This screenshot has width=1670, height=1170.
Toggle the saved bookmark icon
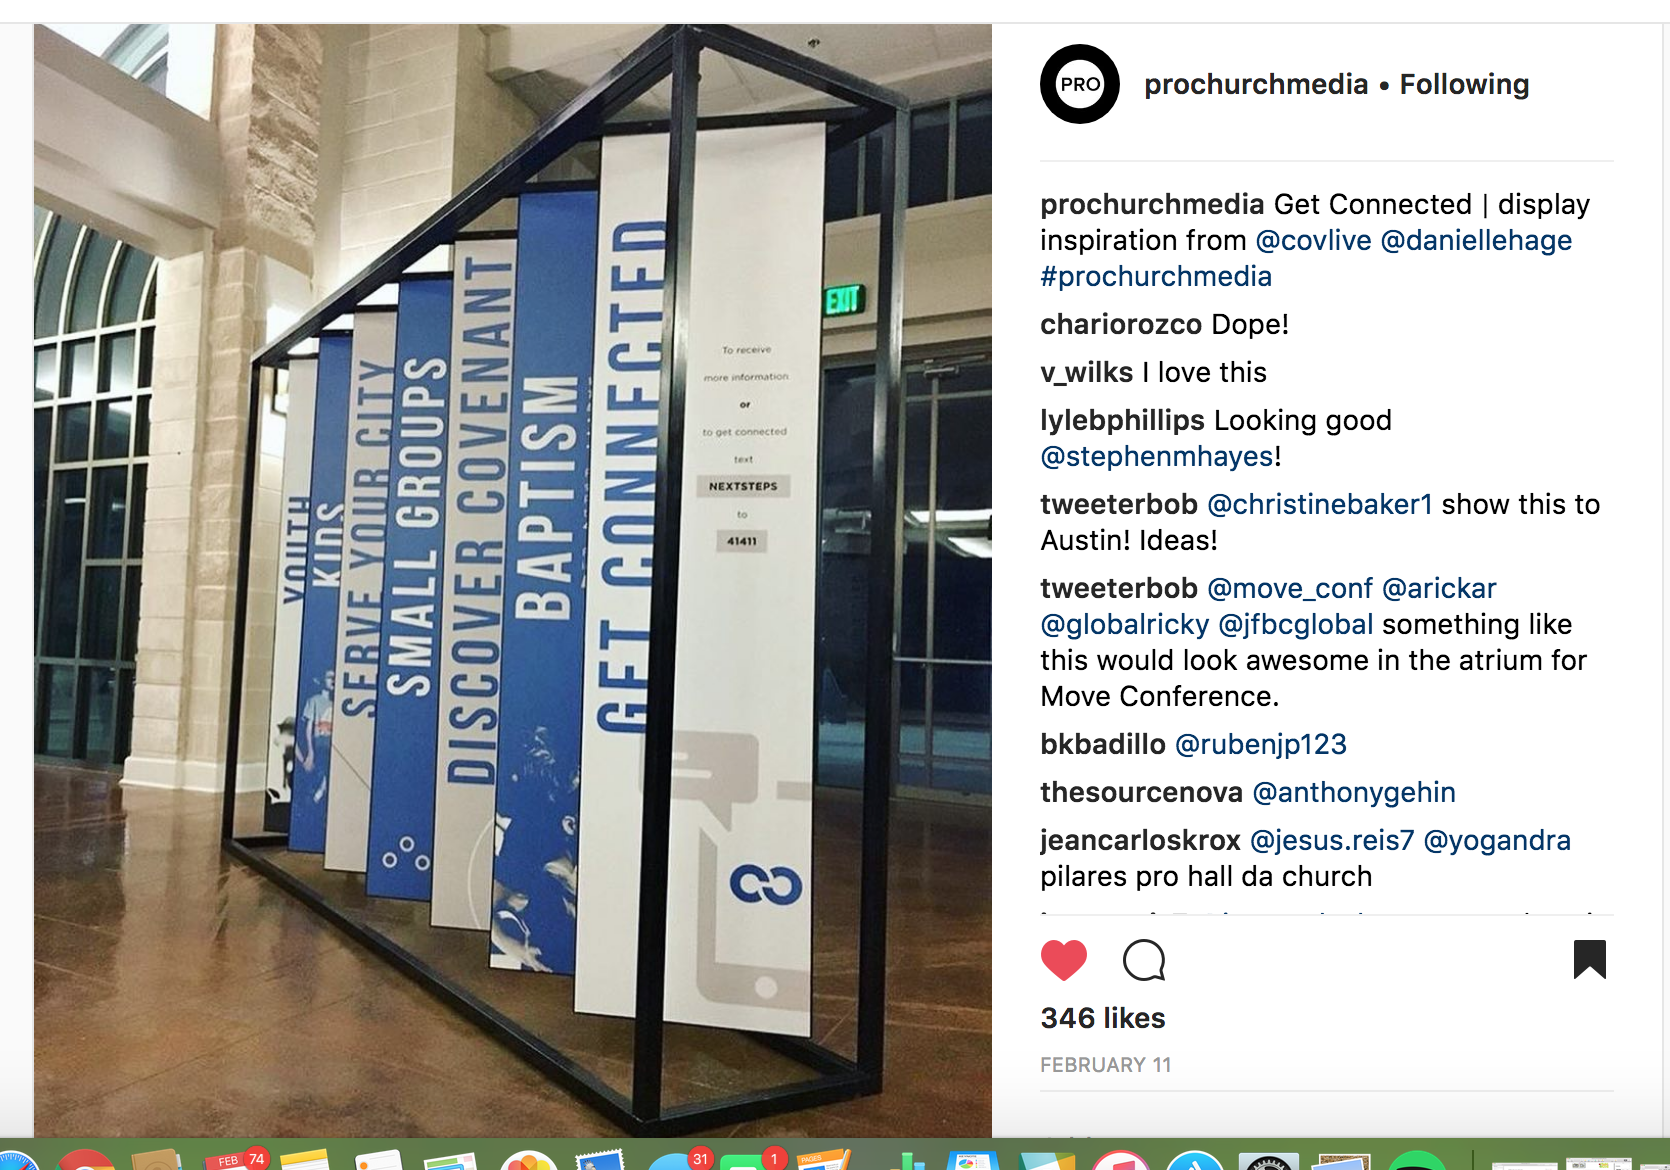1589,959
